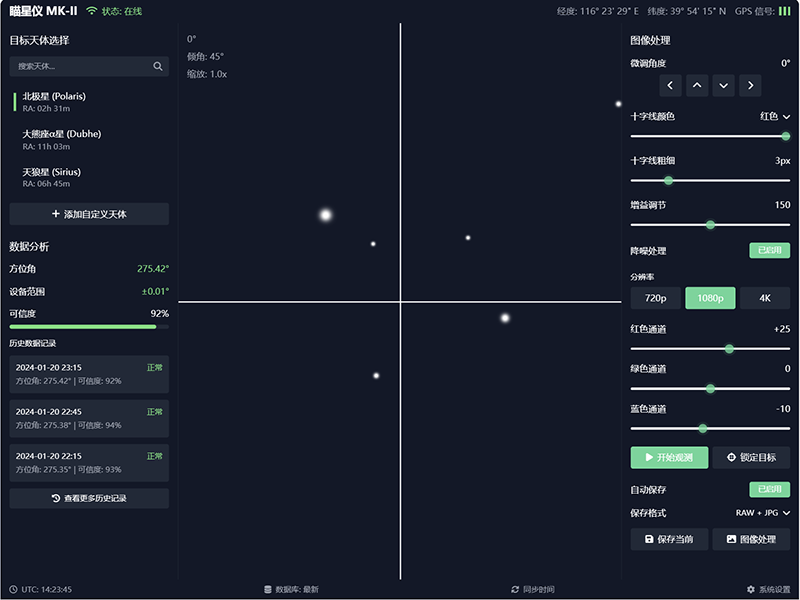Toggle the 降噪处理 已启用 switch
This screenshot has width=800, height=600.
click(769, 251)
